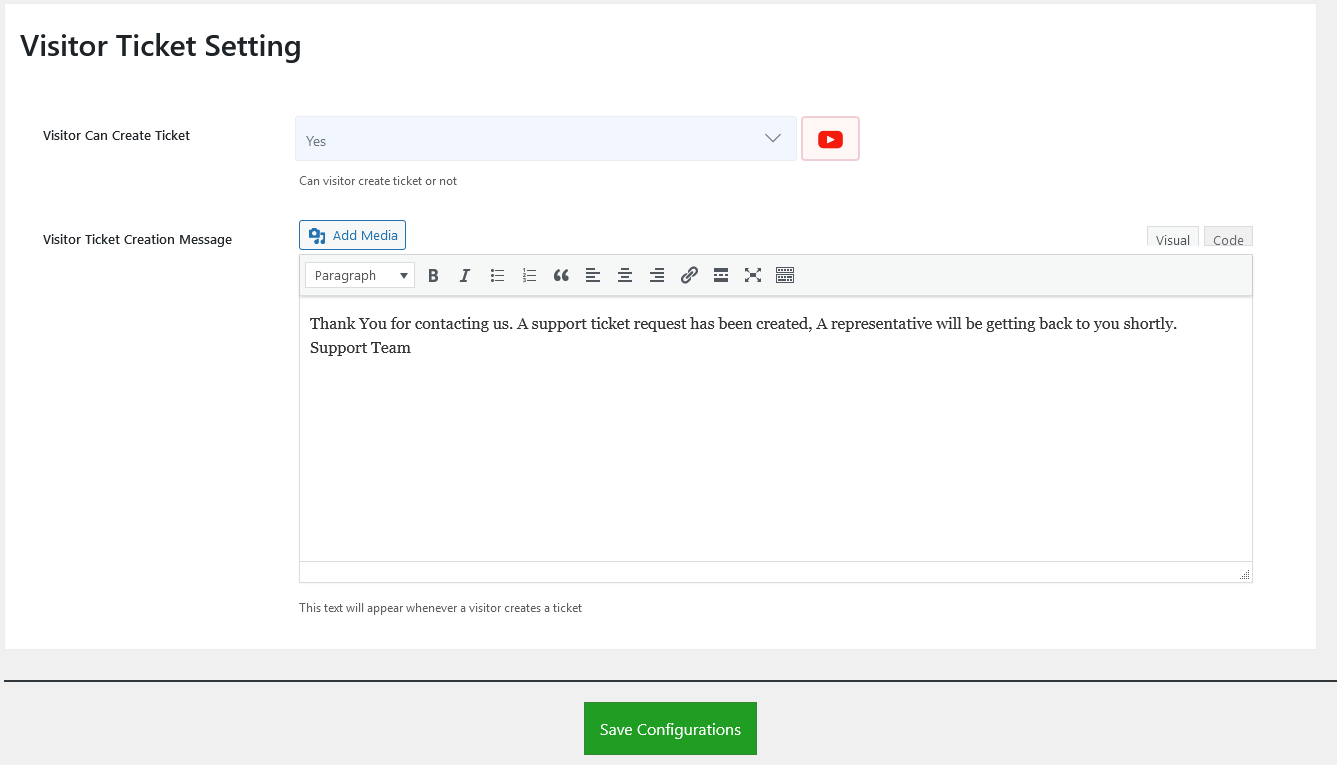Viewport: 1337px width, 765px height.
Task: Insert Read More tag
Action: point(721,276)
